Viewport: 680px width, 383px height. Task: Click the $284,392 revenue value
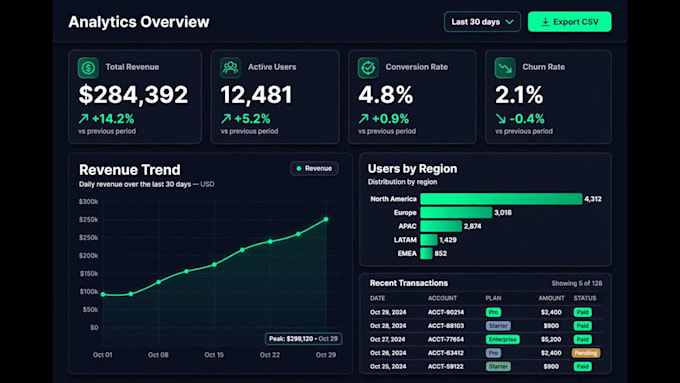[x=133, y=95]
